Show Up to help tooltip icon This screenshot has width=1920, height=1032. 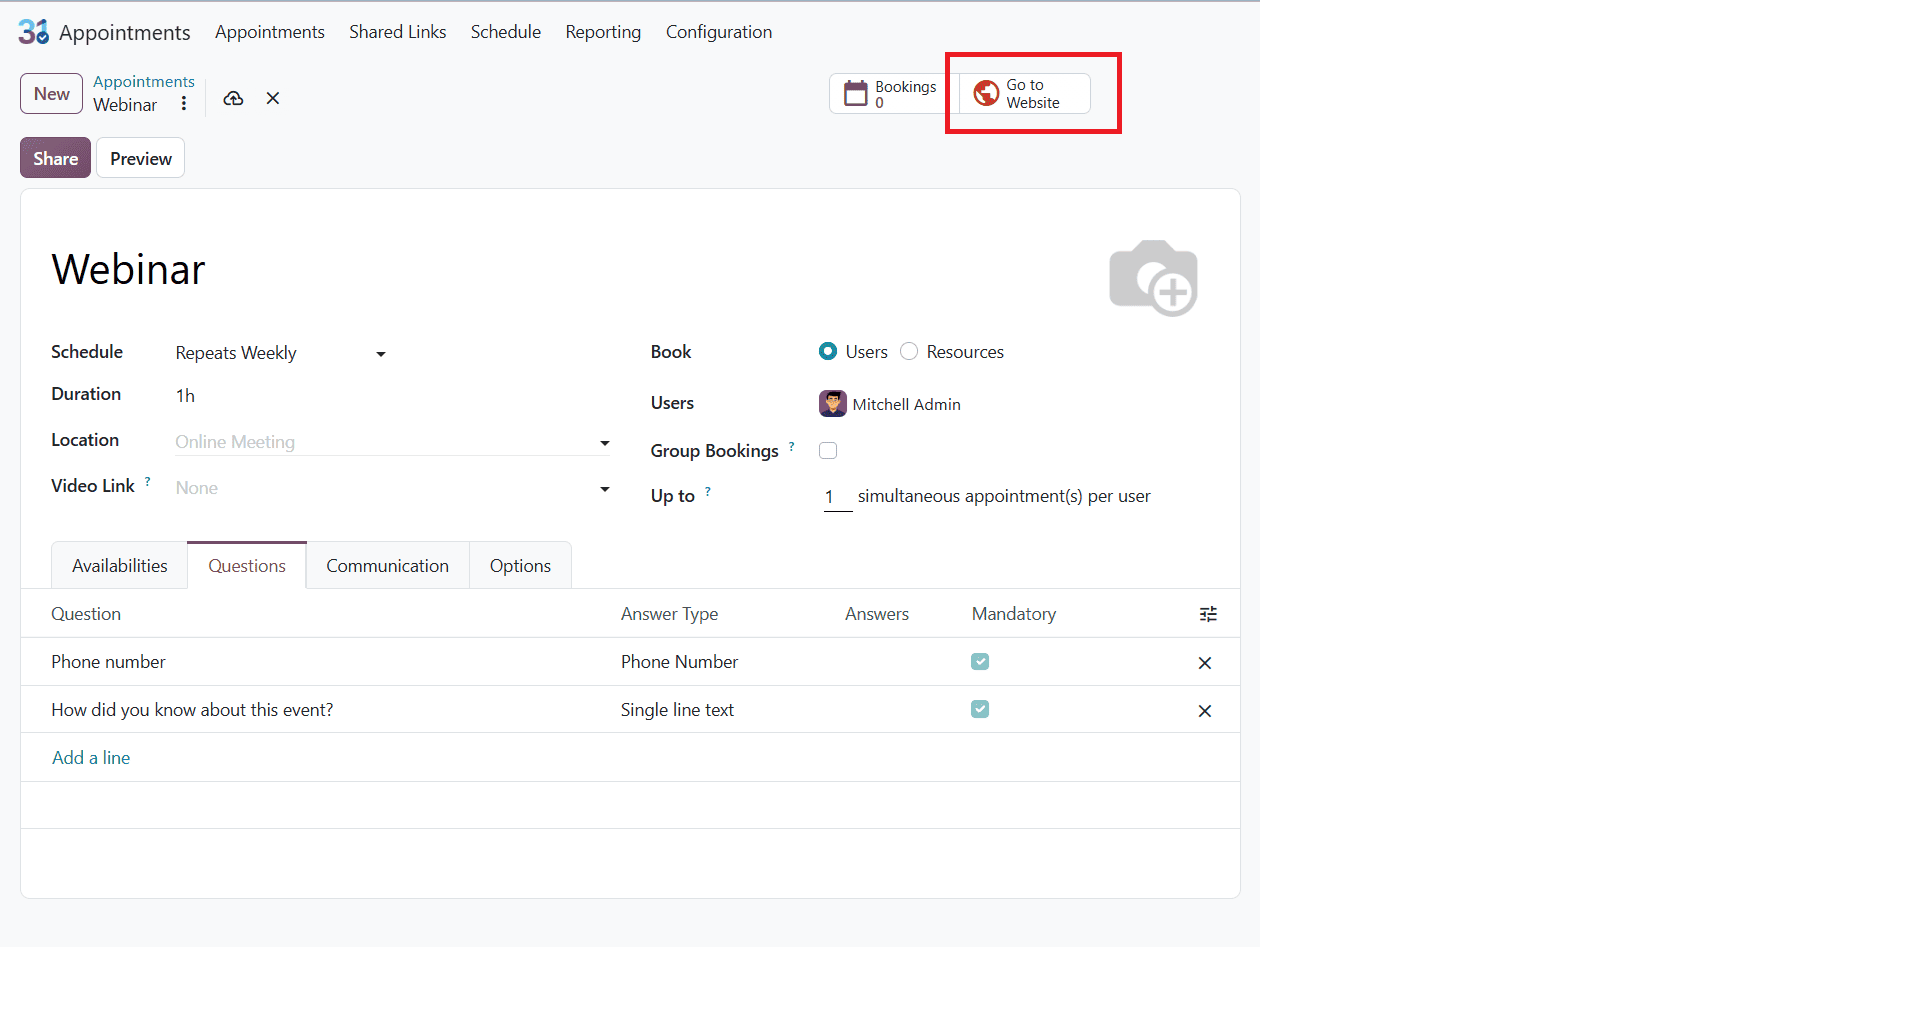[x=707, y=491]
